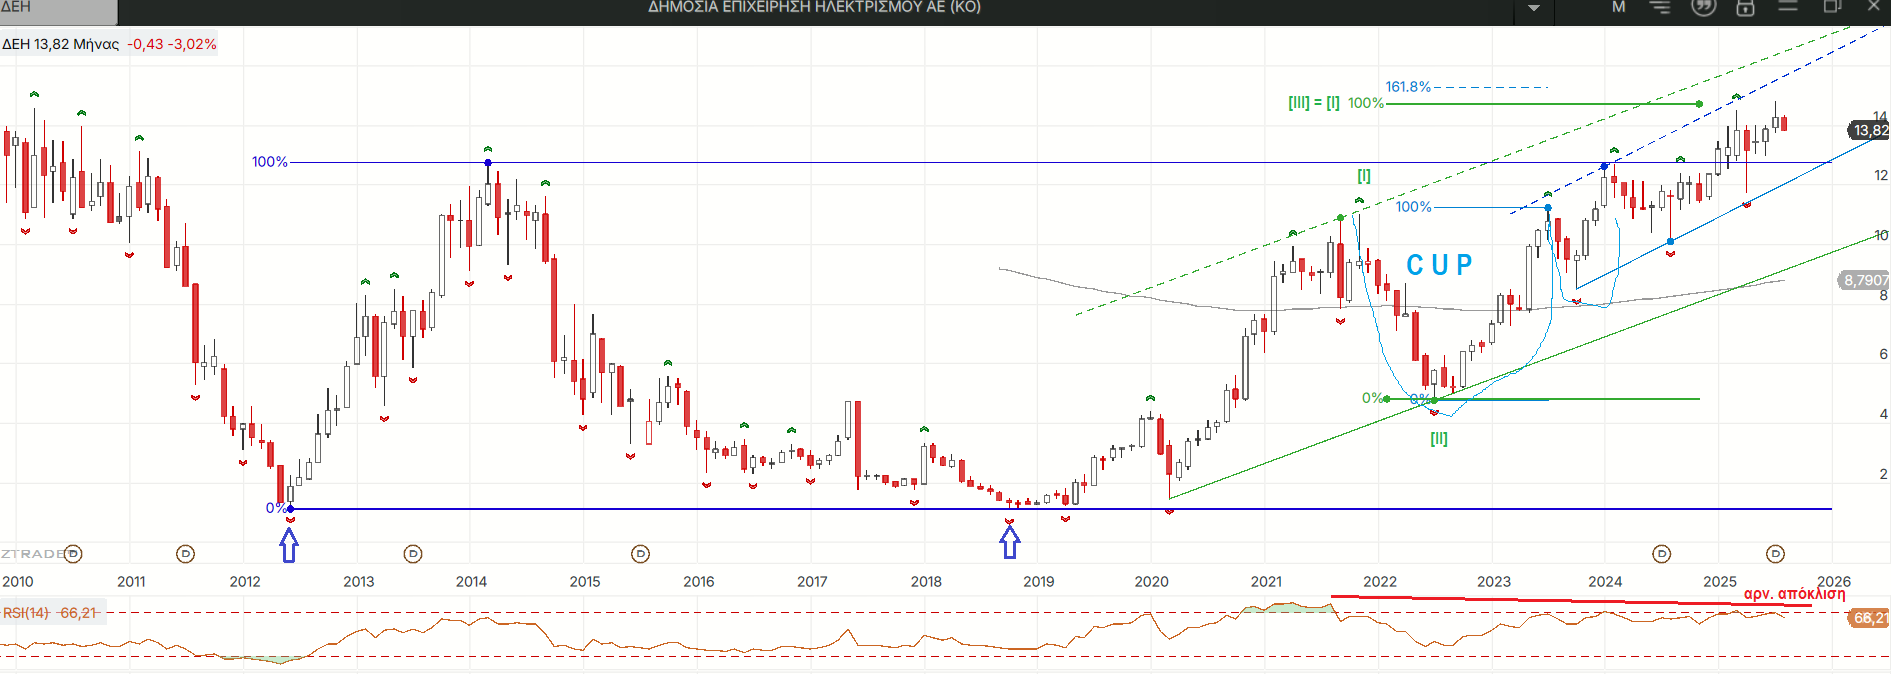Viewport: 1891px width, 674px height.
Task: Click the ΔΕΗ 13,82 Μήνας chart legend
Action: pyautogui.click(x=60, y=44)
